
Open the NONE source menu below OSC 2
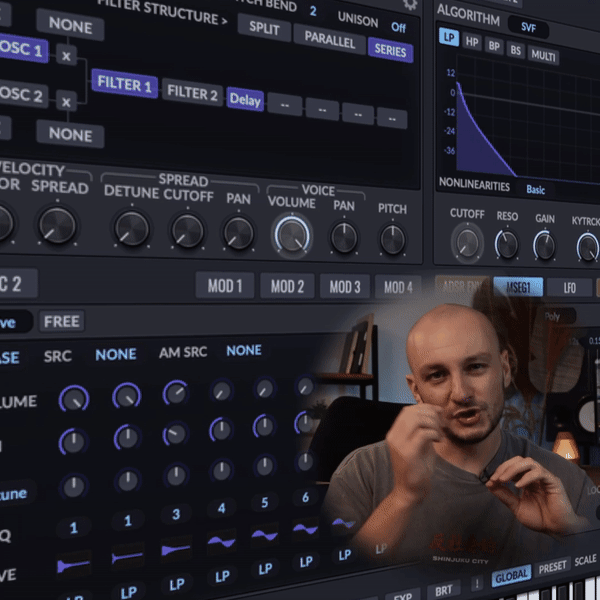click(70, 134)
